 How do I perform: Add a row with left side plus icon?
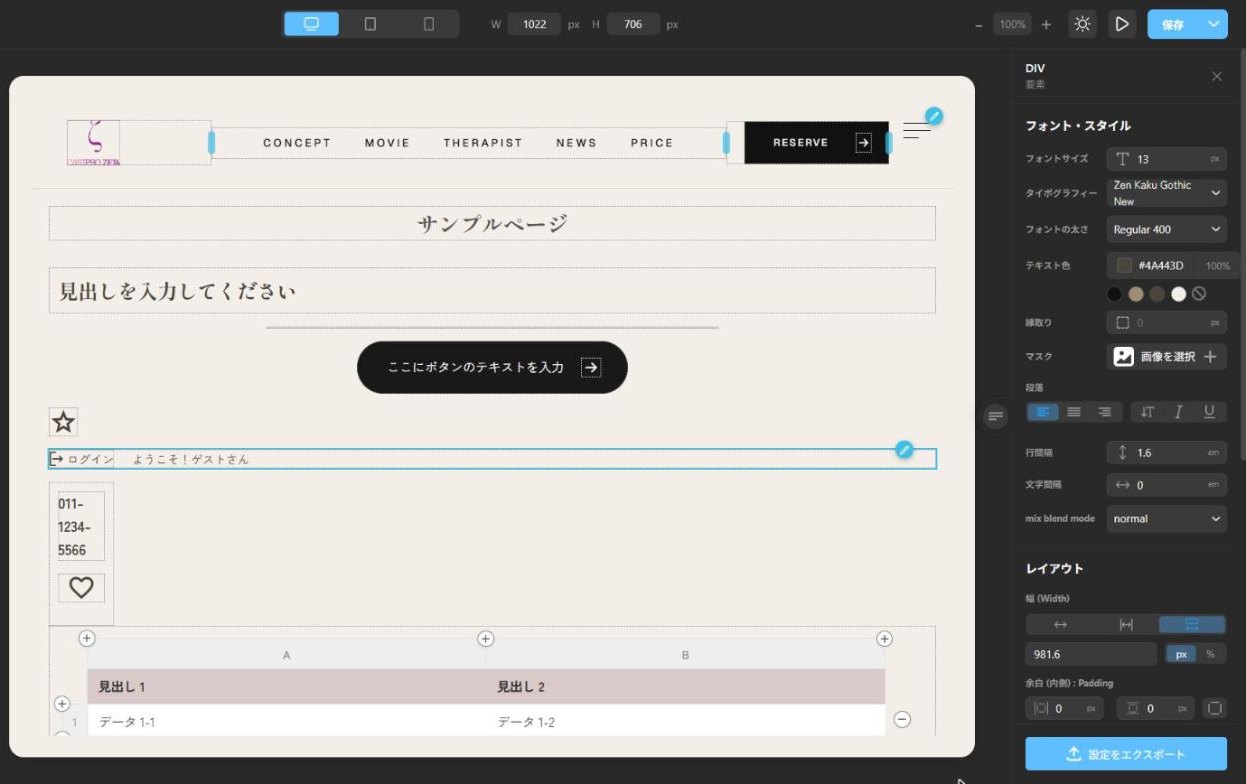(62, 704)
